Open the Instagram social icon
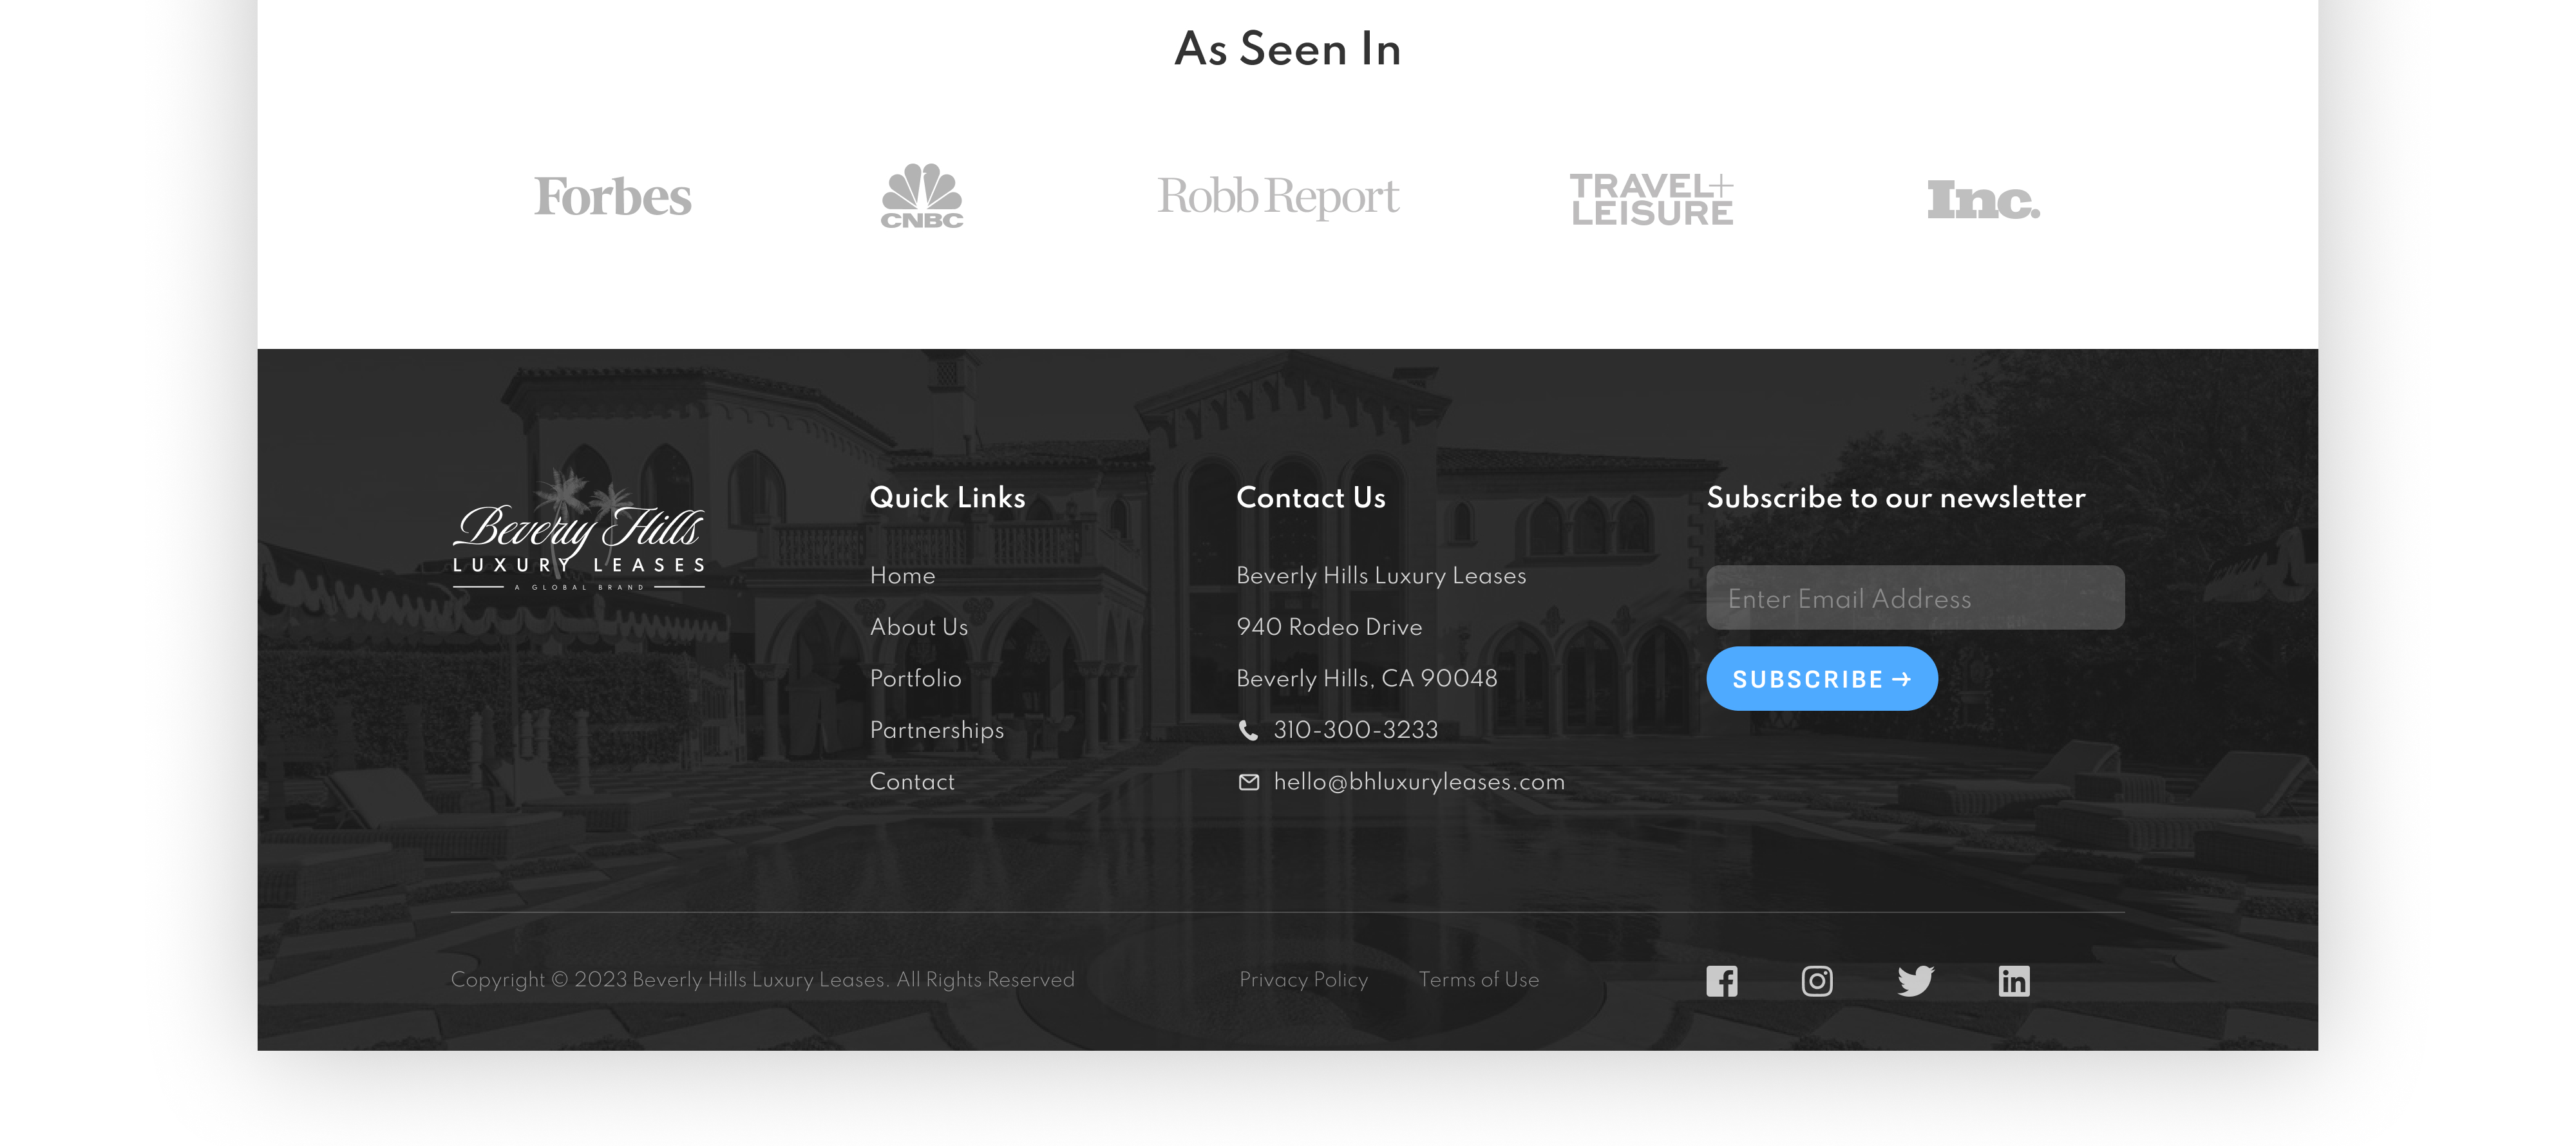Screen dimensions: 2576x1146 pyautogui.click(x=1816, y=981)
